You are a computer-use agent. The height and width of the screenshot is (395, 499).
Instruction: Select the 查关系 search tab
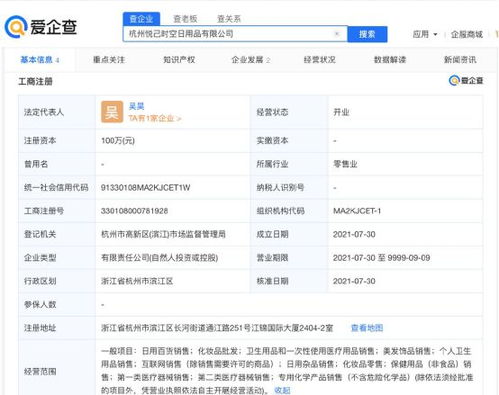[229, 19]
